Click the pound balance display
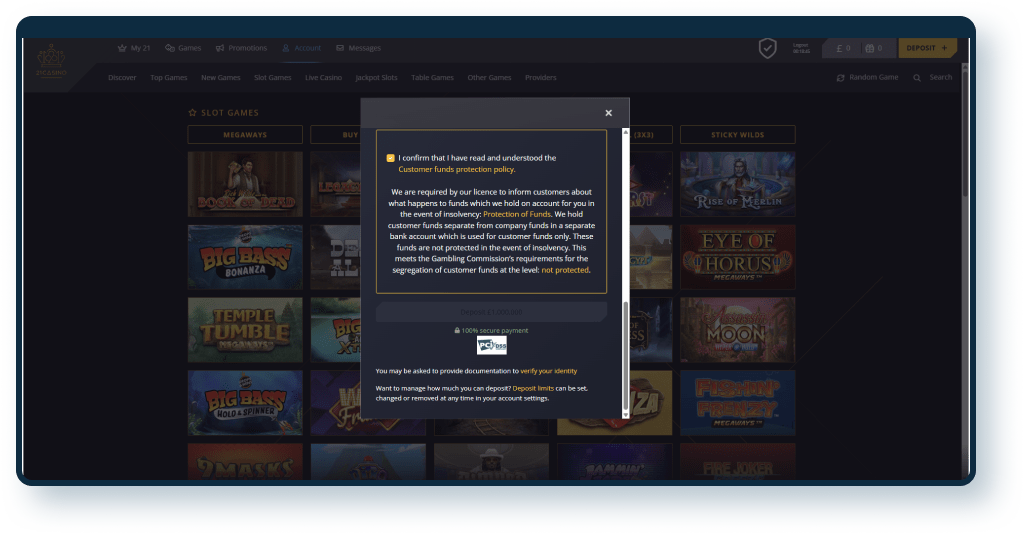The image size is (1024, 534). click(842, 48)
